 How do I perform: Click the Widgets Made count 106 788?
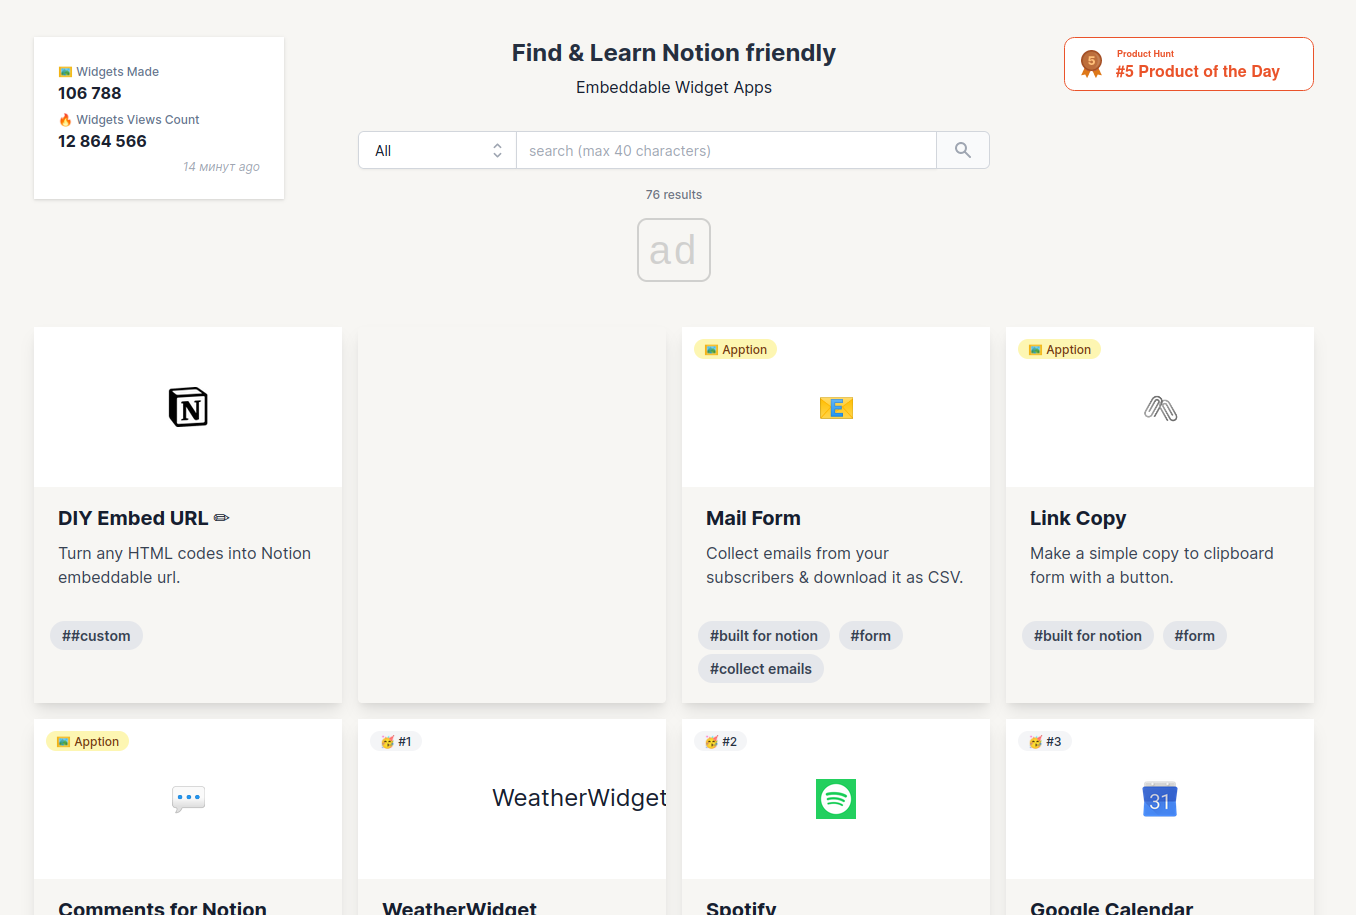pyautogui.click(x=90, y=93)
